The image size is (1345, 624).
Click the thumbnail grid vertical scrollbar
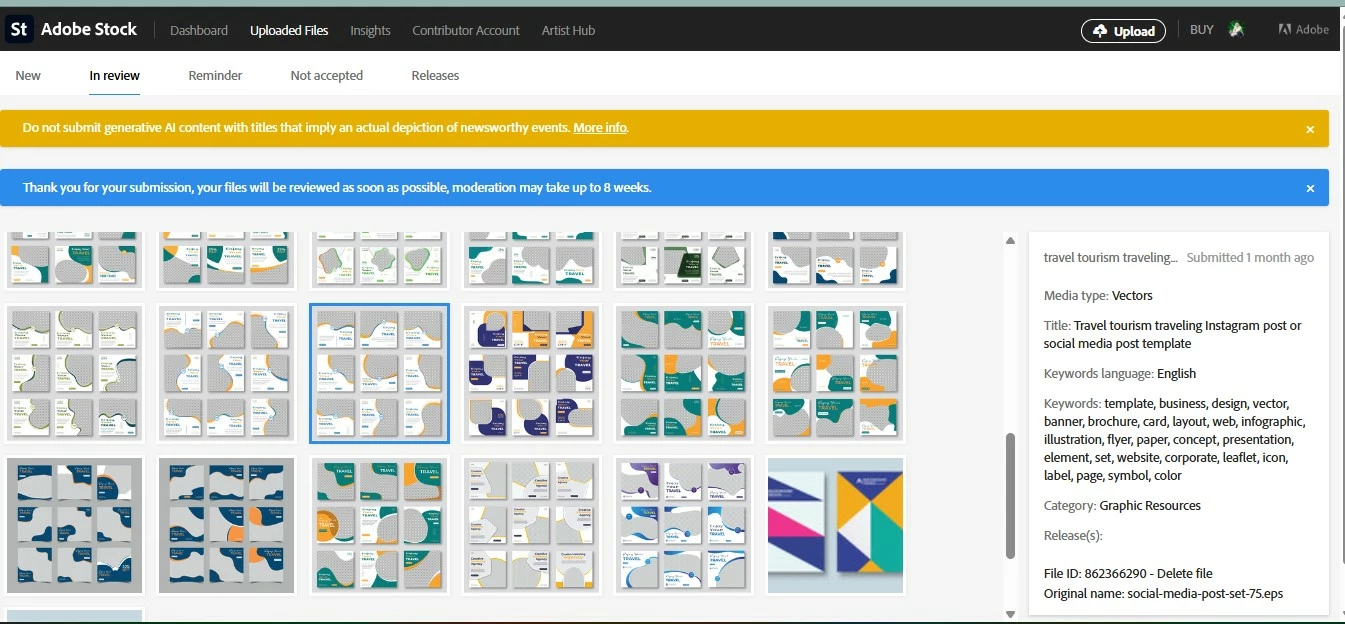coord(1011,495)
